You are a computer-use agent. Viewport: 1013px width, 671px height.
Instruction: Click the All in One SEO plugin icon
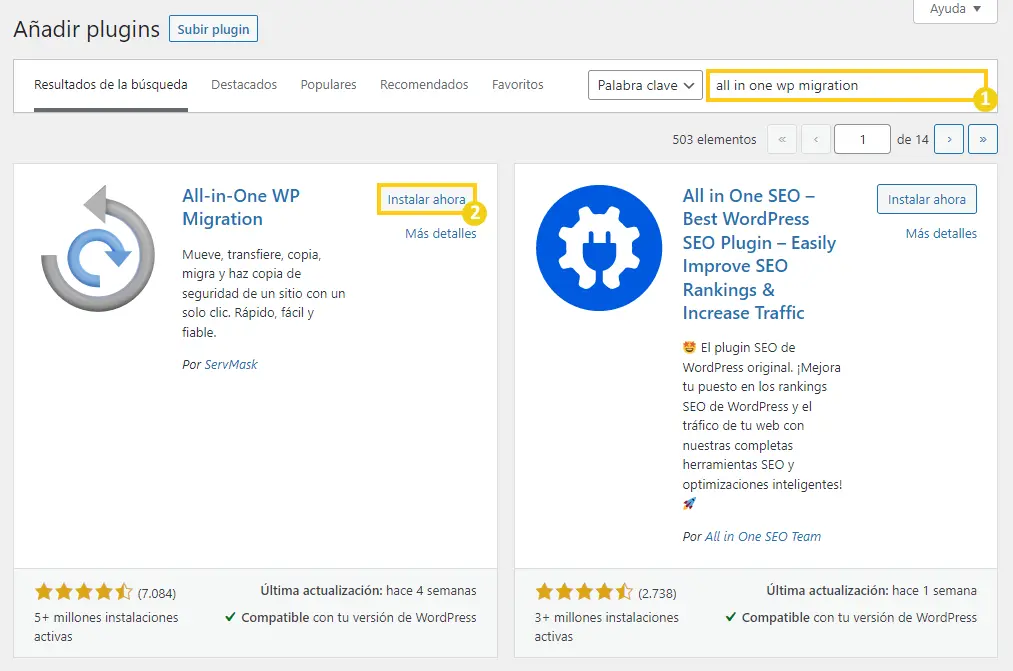[599, 248]
